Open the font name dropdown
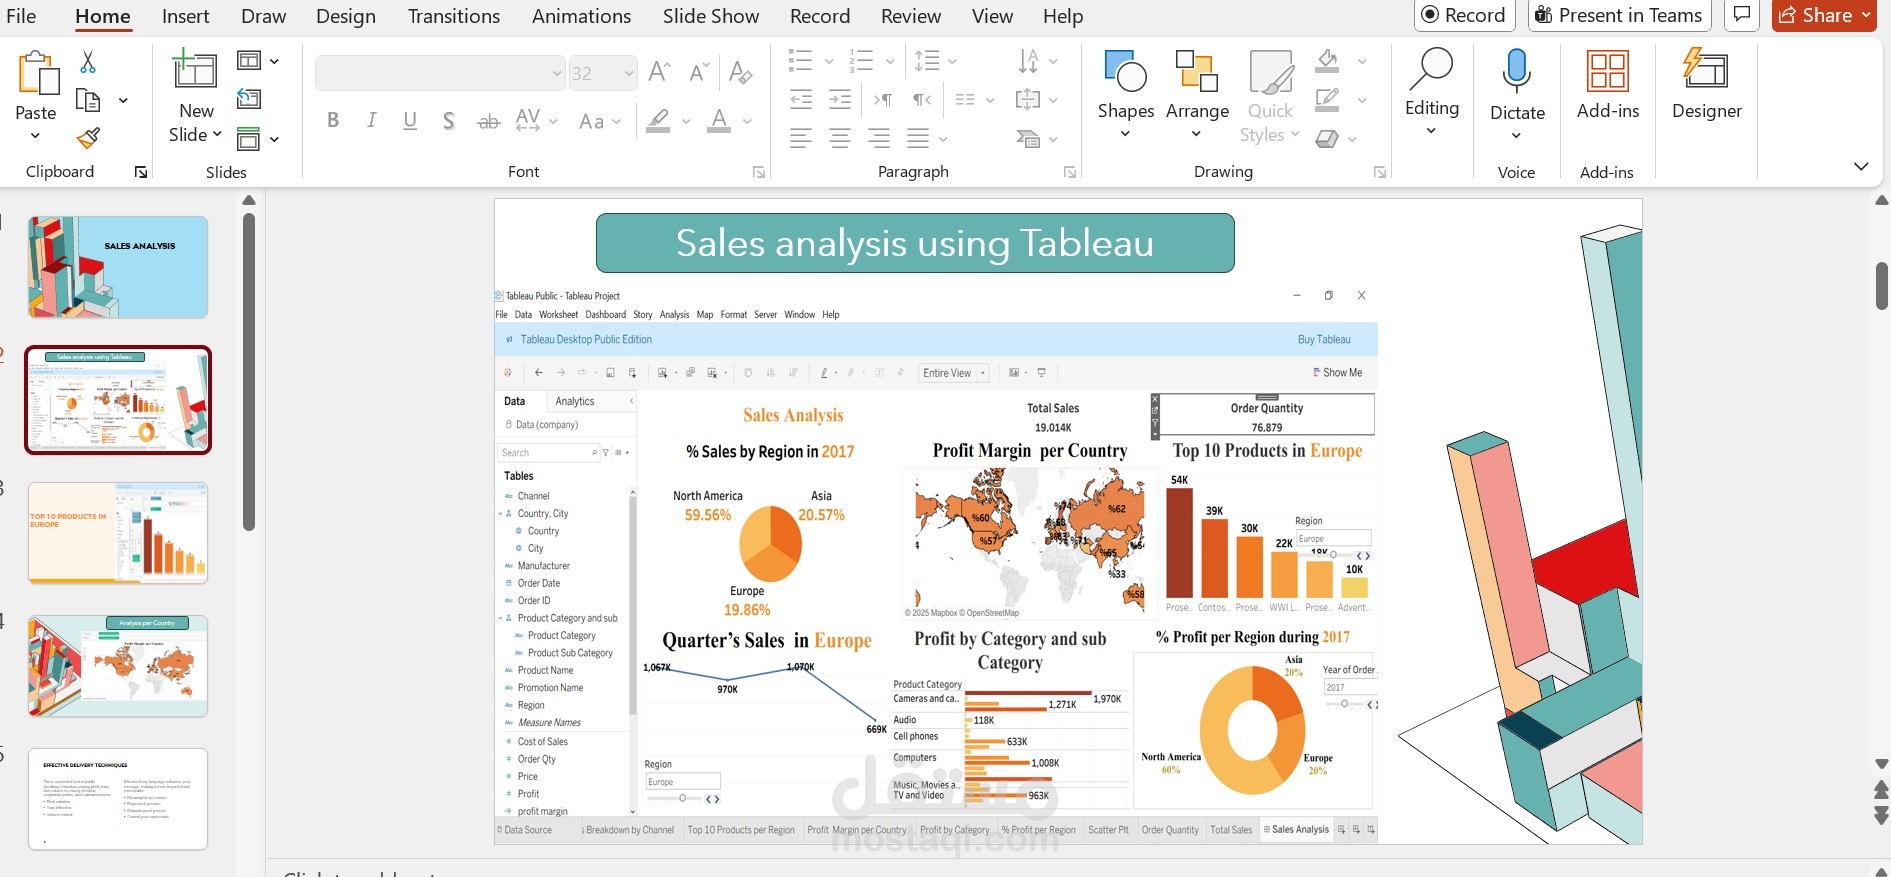1891x877 pixels. 557,73
